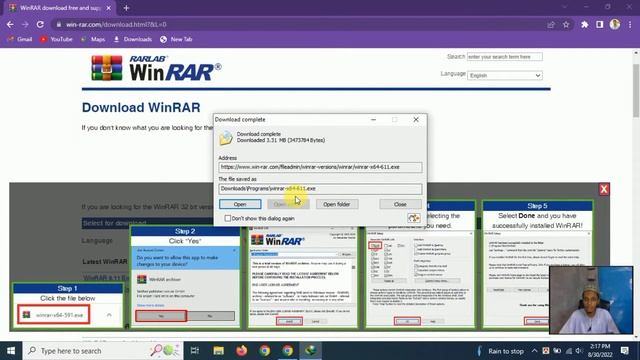This screenshot has height=360, width=640.
Task: Click the Step 2 Click Yes screenshot
Action: [x=185, y=278]
